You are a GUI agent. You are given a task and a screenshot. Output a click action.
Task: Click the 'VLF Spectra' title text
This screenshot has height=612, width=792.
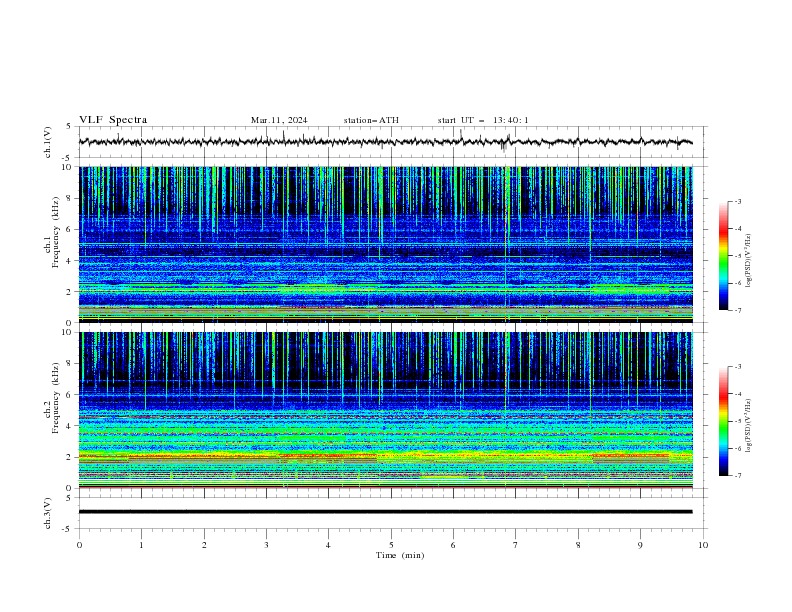(113, 120)
